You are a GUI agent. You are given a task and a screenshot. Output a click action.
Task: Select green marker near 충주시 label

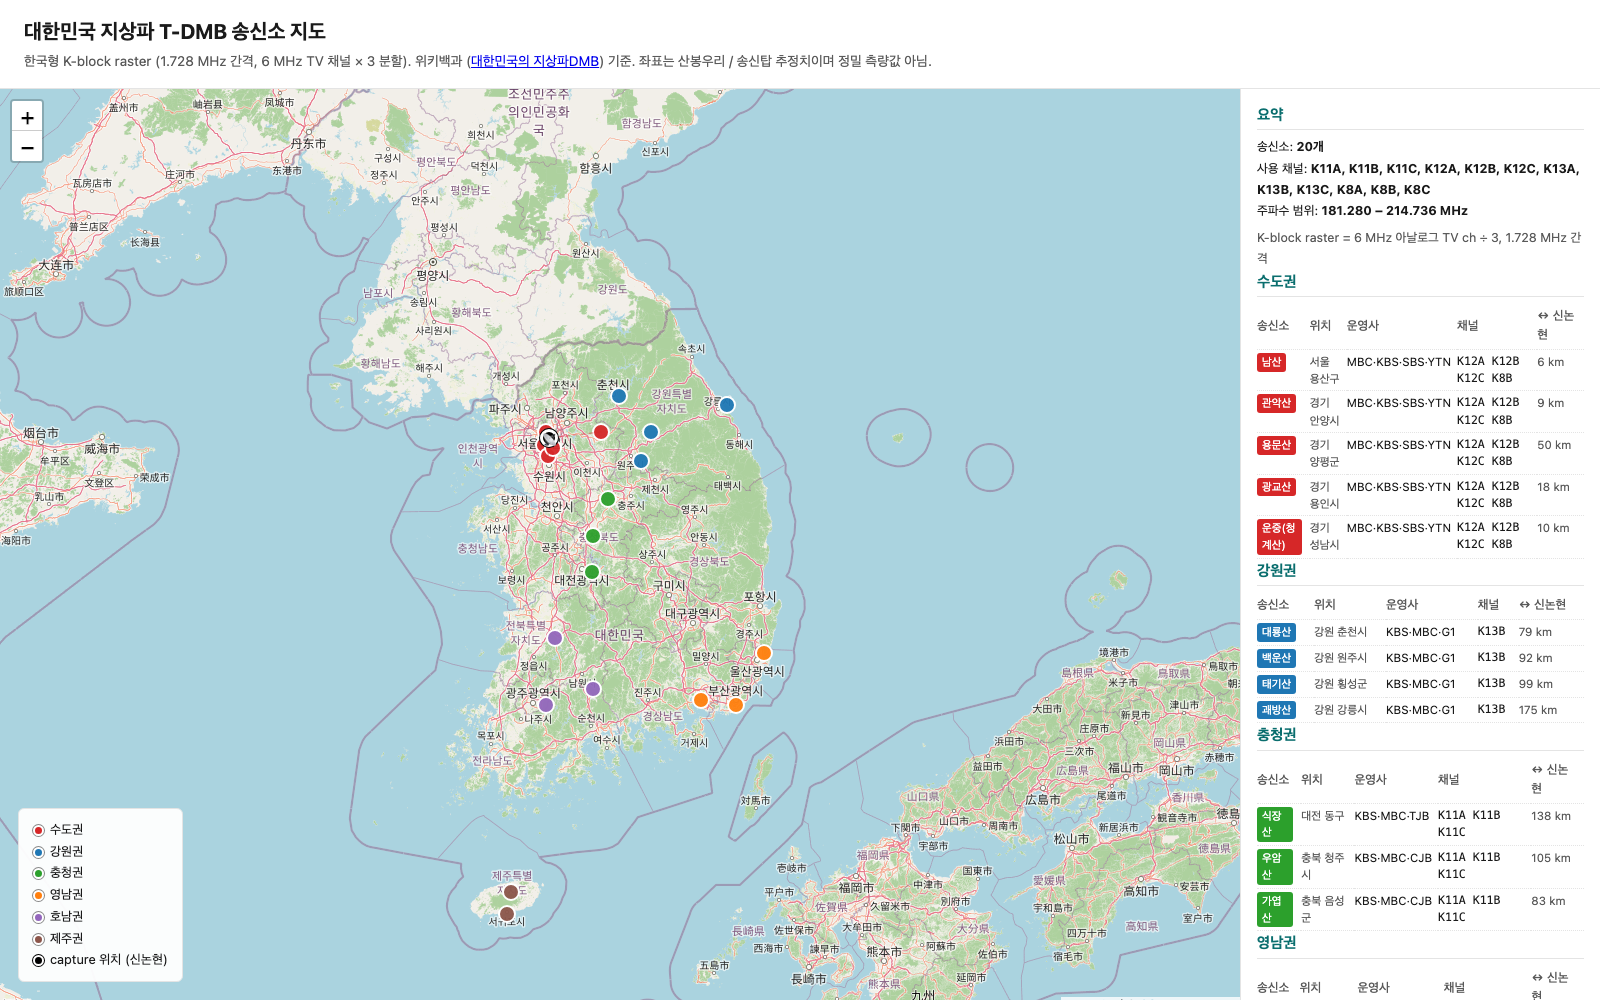pyautogui.click(x=608, y=499)
